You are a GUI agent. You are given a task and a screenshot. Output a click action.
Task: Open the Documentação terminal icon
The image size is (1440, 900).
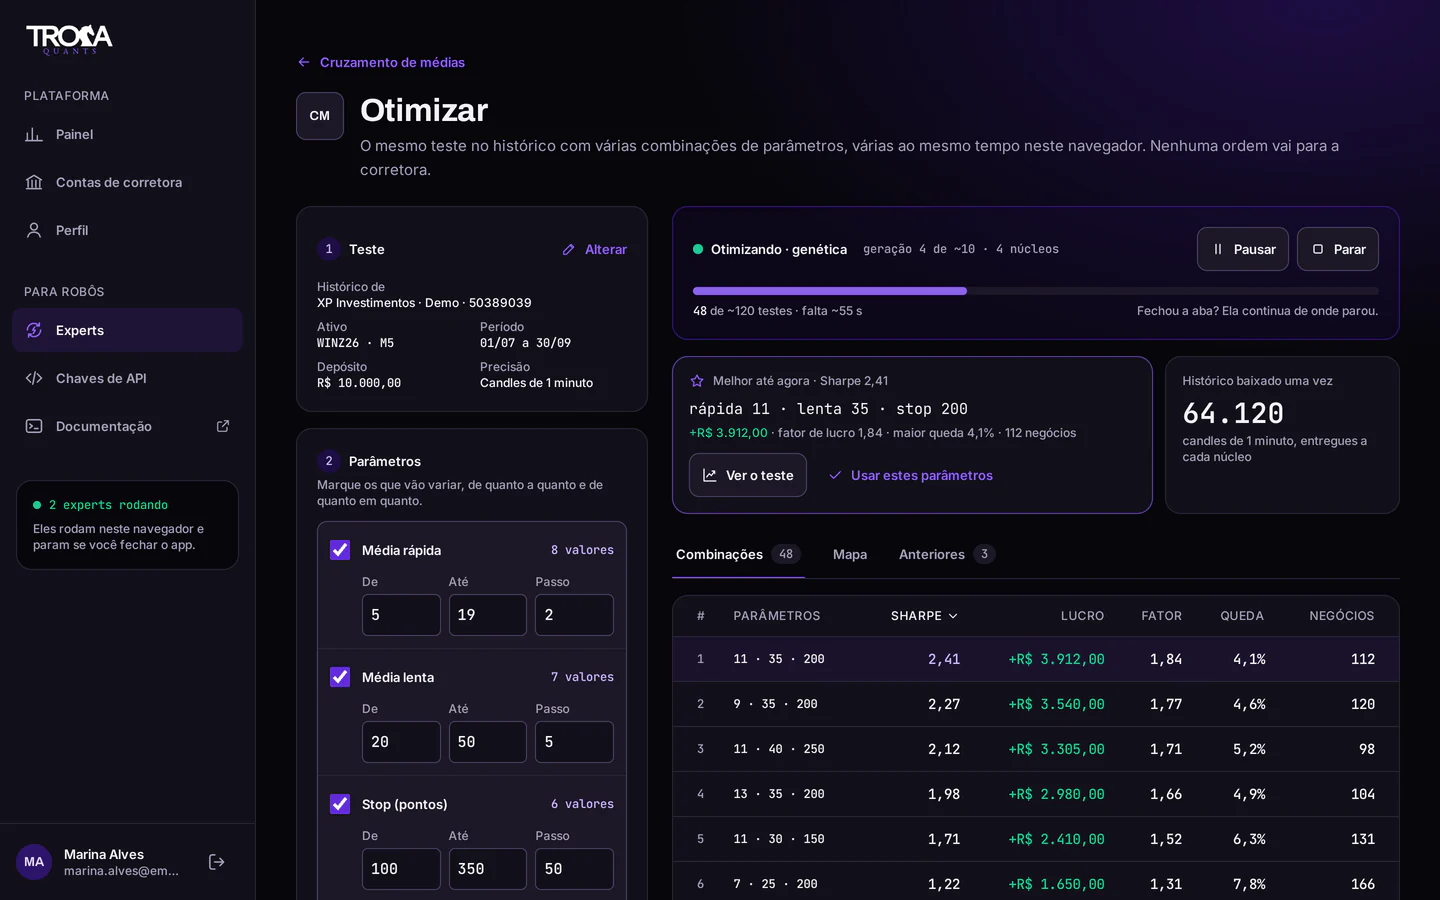34,426
